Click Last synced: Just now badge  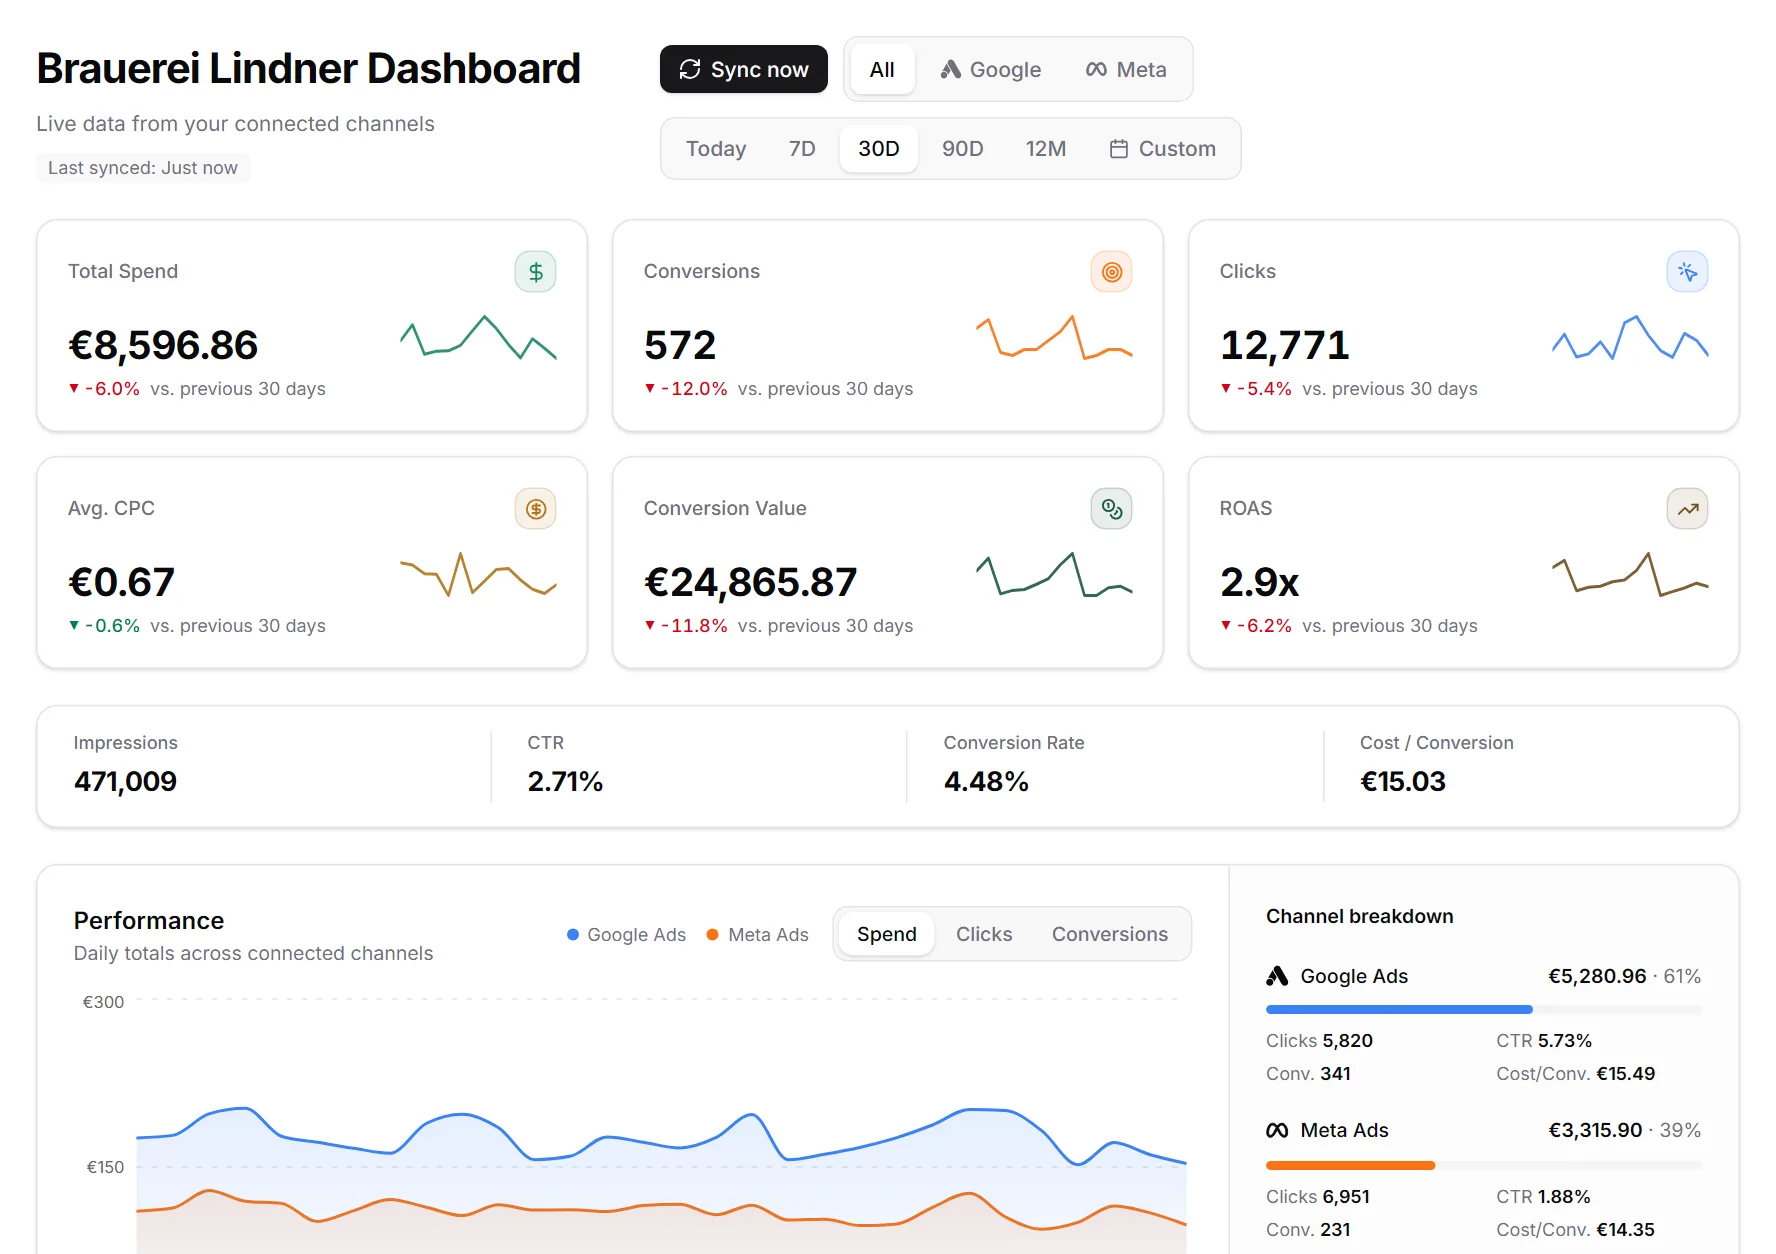143,168
